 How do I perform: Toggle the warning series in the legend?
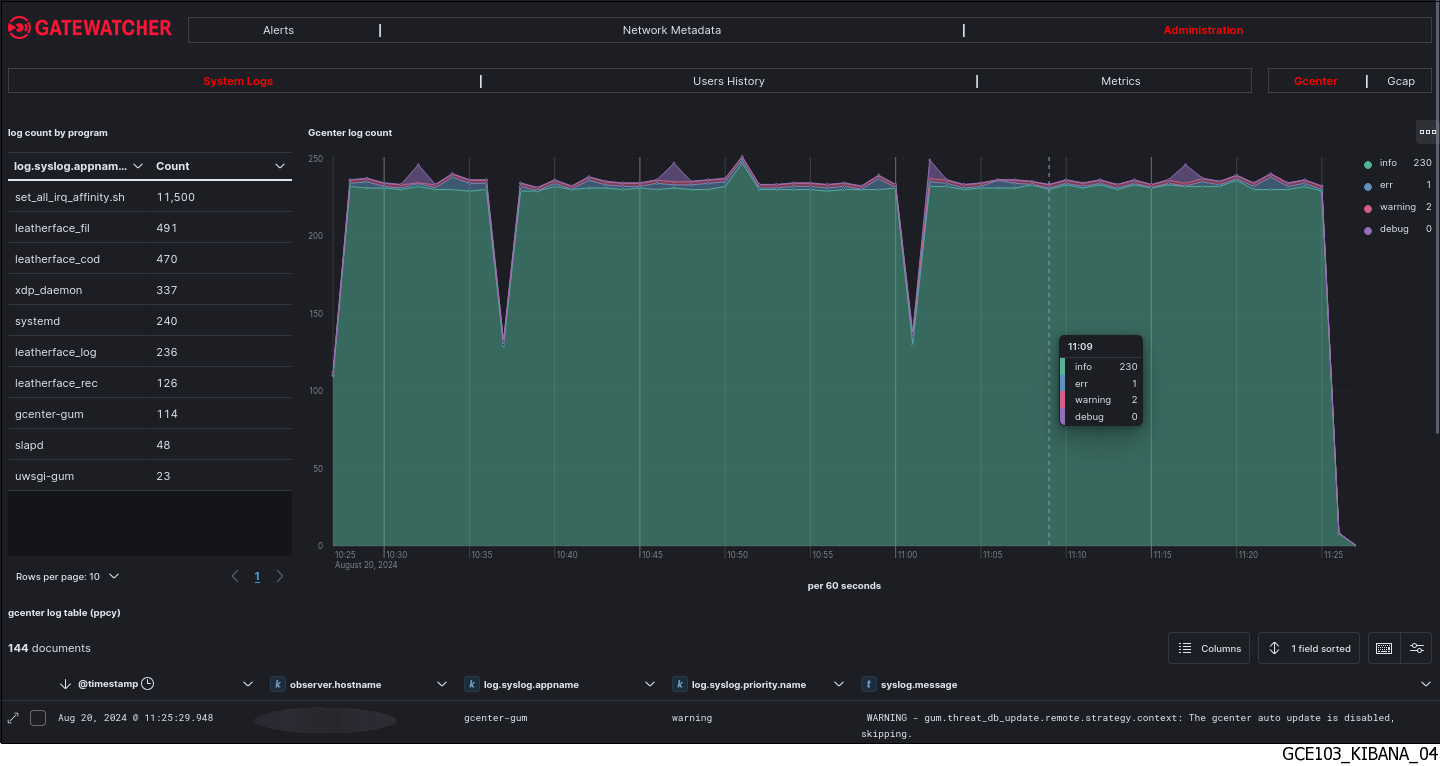[1398, 207]
